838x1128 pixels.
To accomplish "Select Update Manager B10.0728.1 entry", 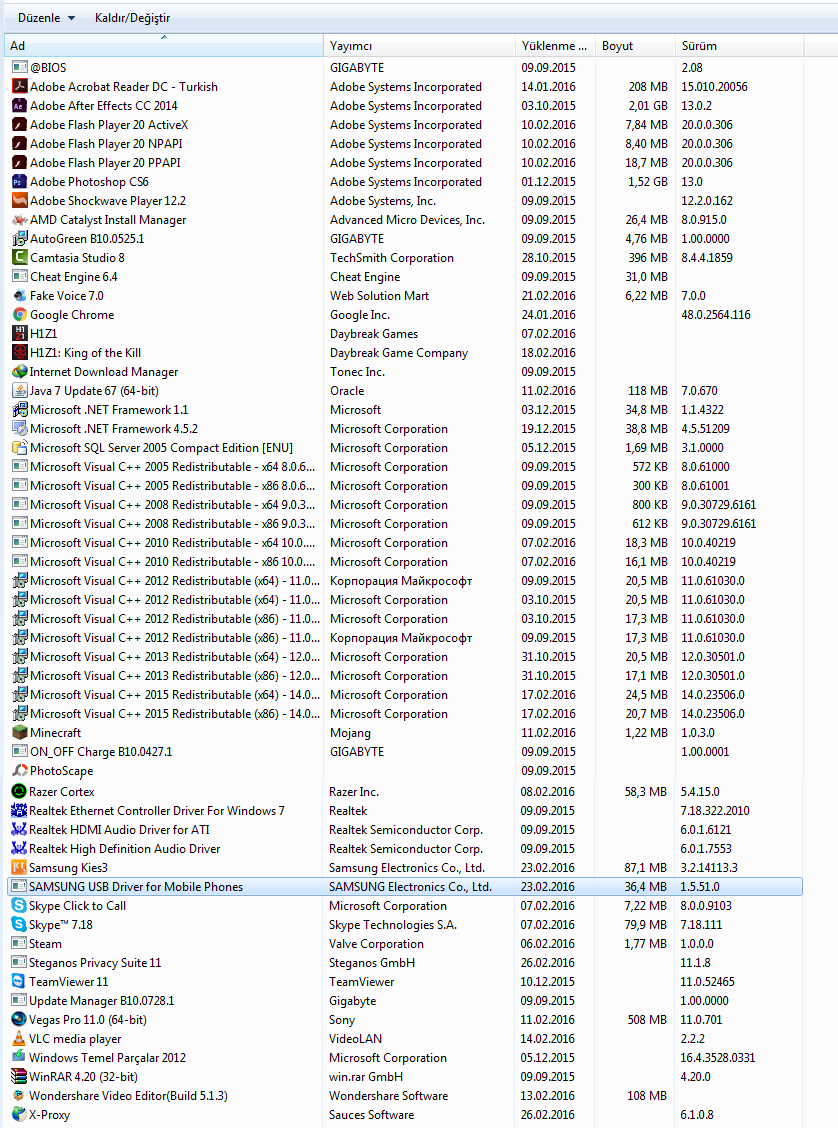I will [404, 1001].
